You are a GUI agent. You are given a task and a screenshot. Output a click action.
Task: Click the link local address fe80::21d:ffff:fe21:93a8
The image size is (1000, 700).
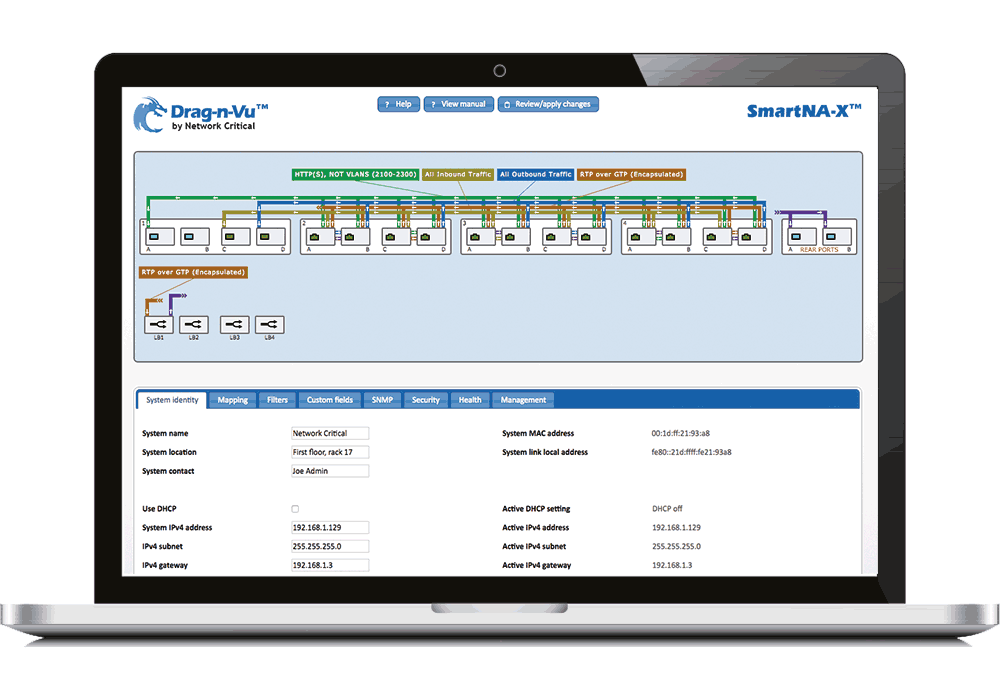click(691, 452)
